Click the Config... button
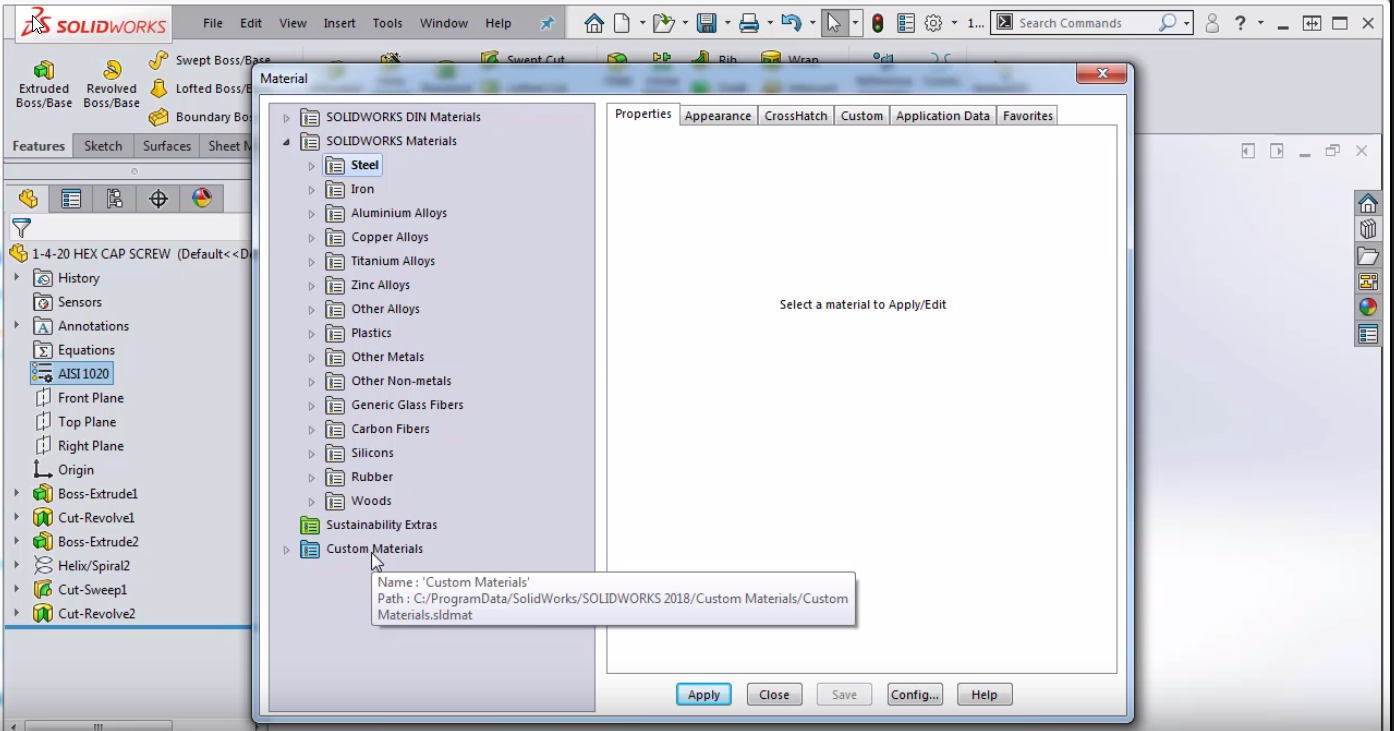1394x731 pixels. tap(915, 695)
